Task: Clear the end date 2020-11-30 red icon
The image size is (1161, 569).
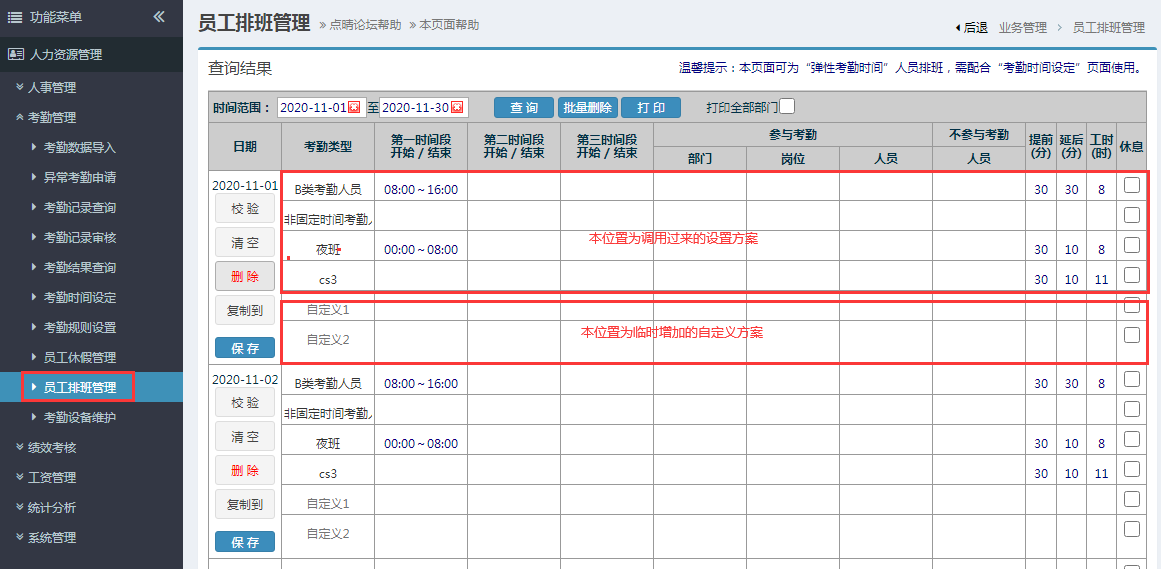Action: [x=457, y=108]
